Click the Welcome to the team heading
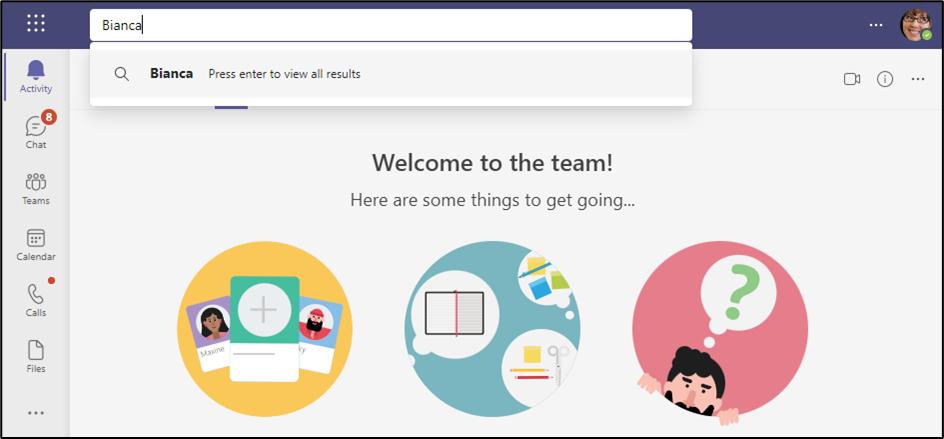The width and height of the screenshot is (944, 439). pos(492,163)
